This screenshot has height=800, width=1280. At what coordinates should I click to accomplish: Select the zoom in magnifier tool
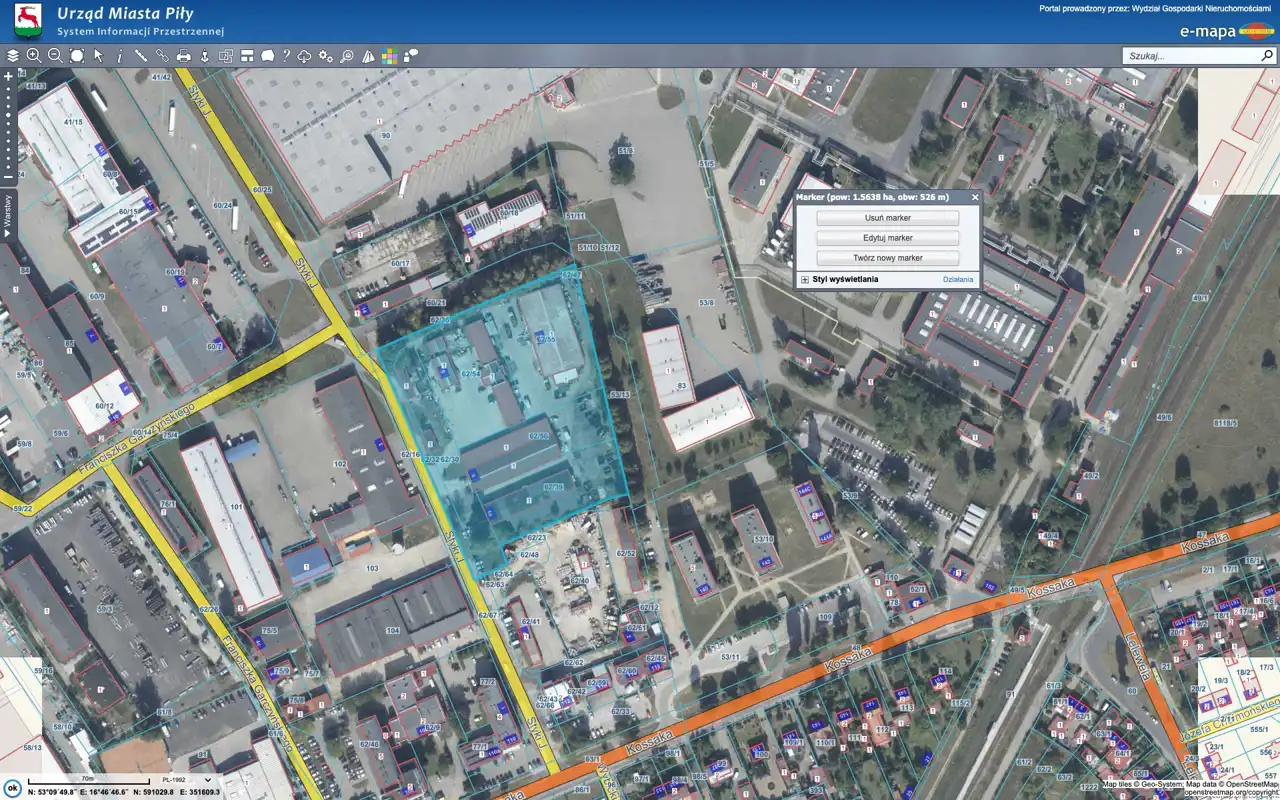pyautogui.click(x=34, y=56)
